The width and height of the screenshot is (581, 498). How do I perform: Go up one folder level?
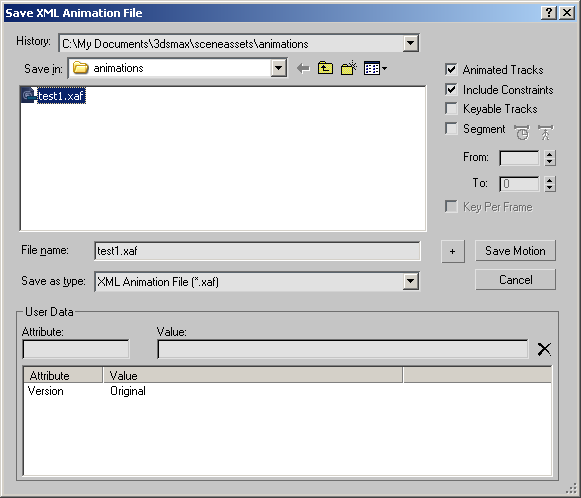pos(325,68)
